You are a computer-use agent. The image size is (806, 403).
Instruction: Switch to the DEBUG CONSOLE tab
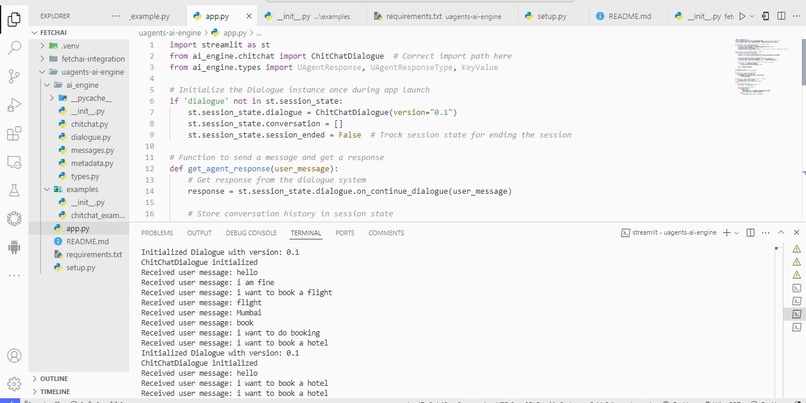coord(251,233)
